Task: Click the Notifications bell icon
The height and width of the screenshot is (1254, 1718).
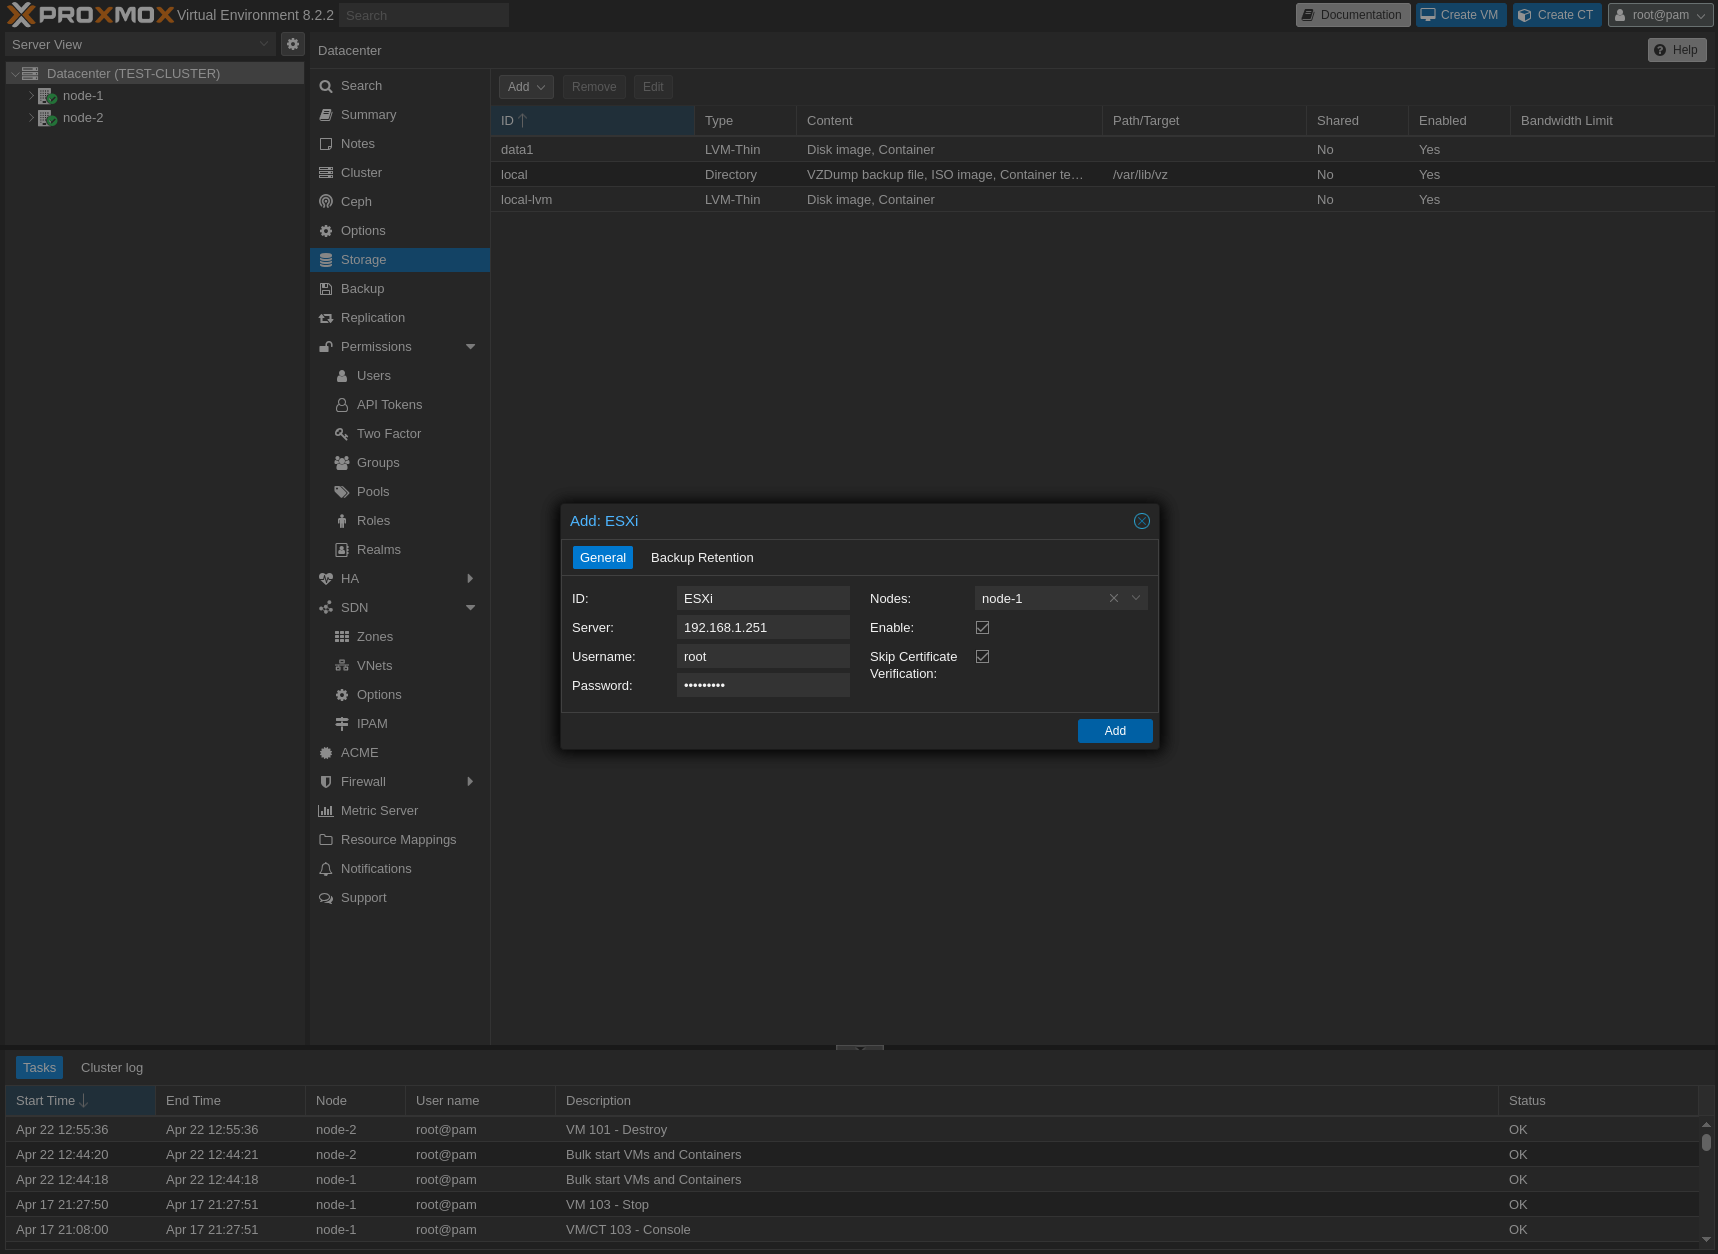Action: (x=326, y=869)
